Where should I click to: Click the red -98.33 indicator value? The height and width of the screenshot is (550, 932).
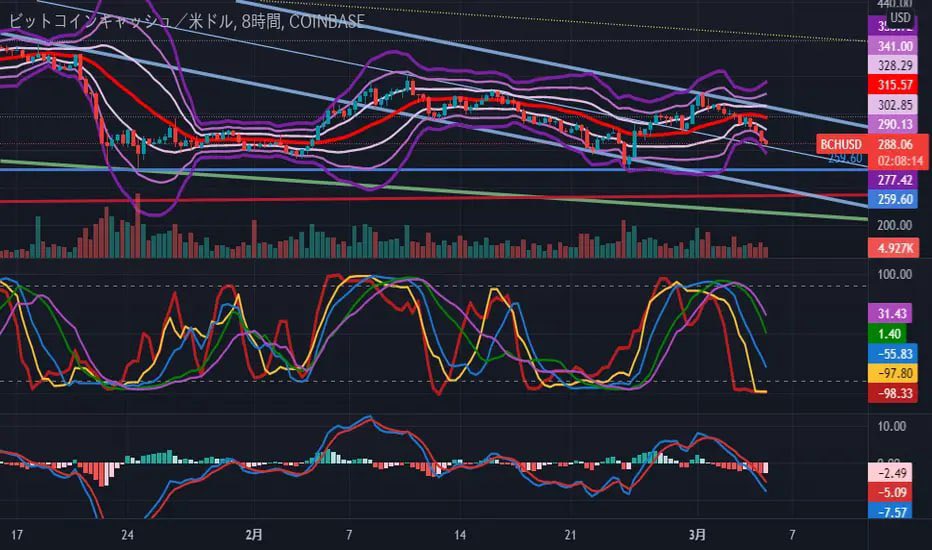point(893,393)
